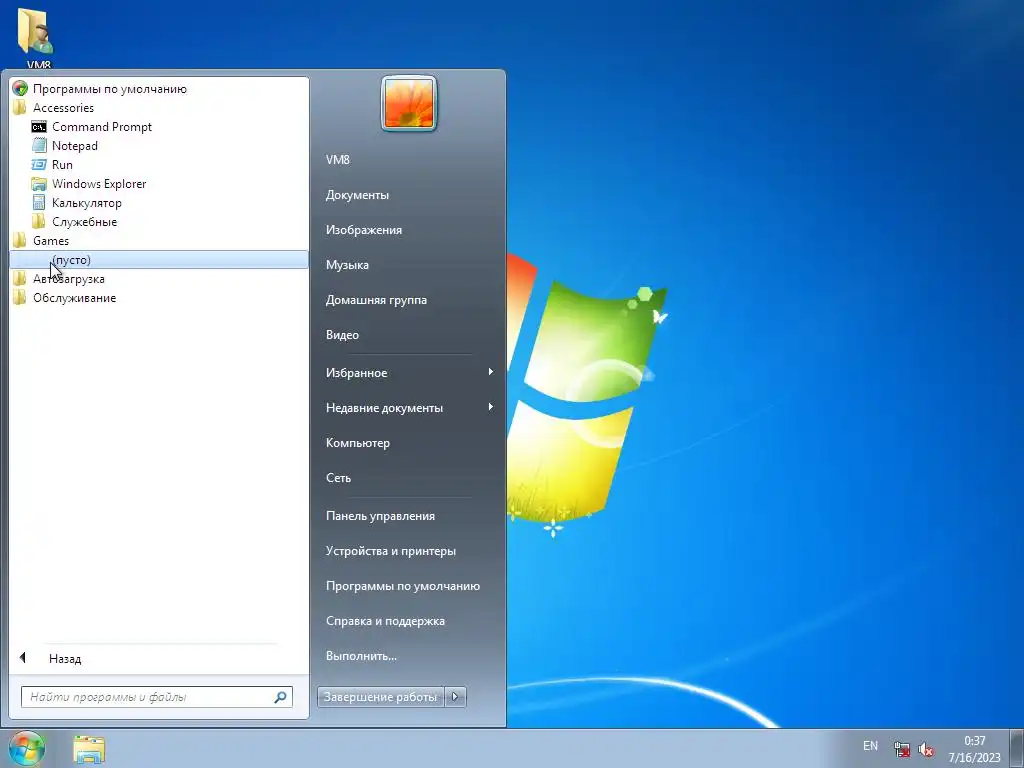Launch Command Prompt
1024x768 pixels.
click(x=102, y=127)
